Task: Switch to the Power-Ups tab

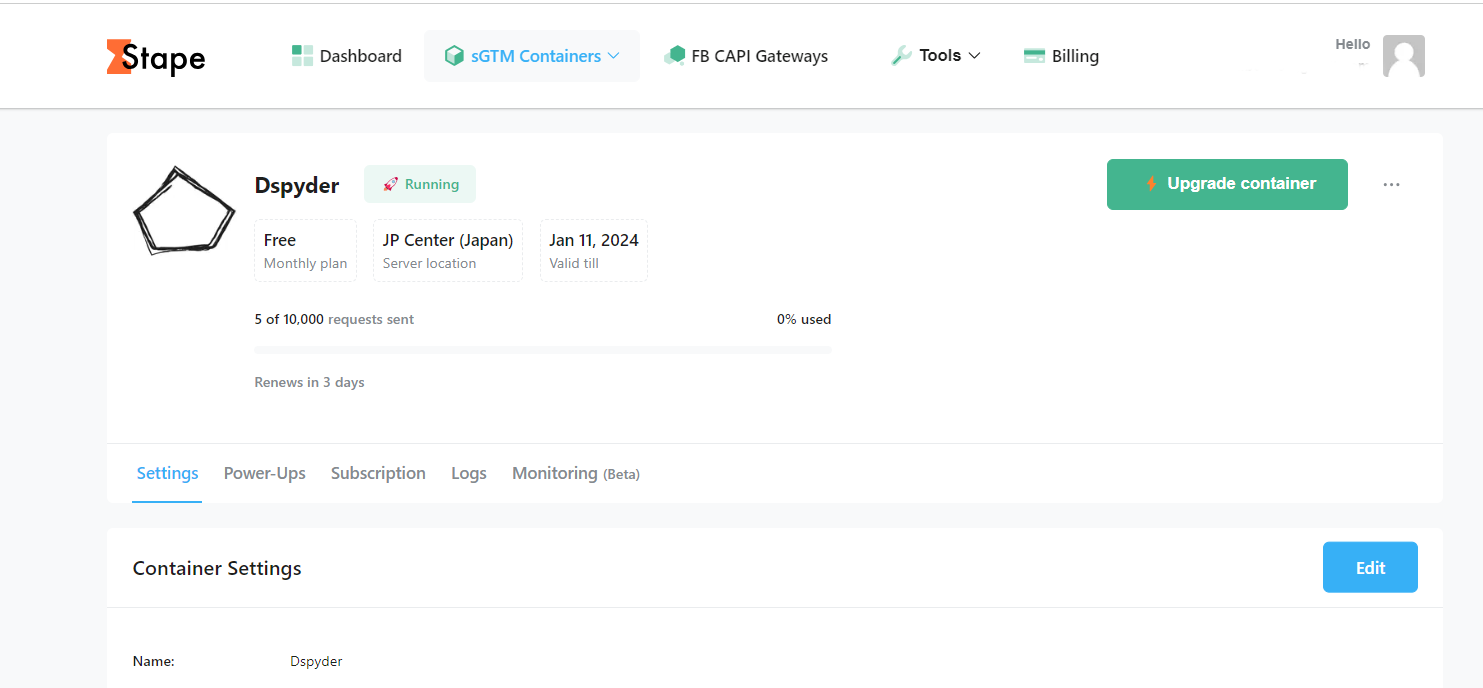Action: tap(265, 473)
